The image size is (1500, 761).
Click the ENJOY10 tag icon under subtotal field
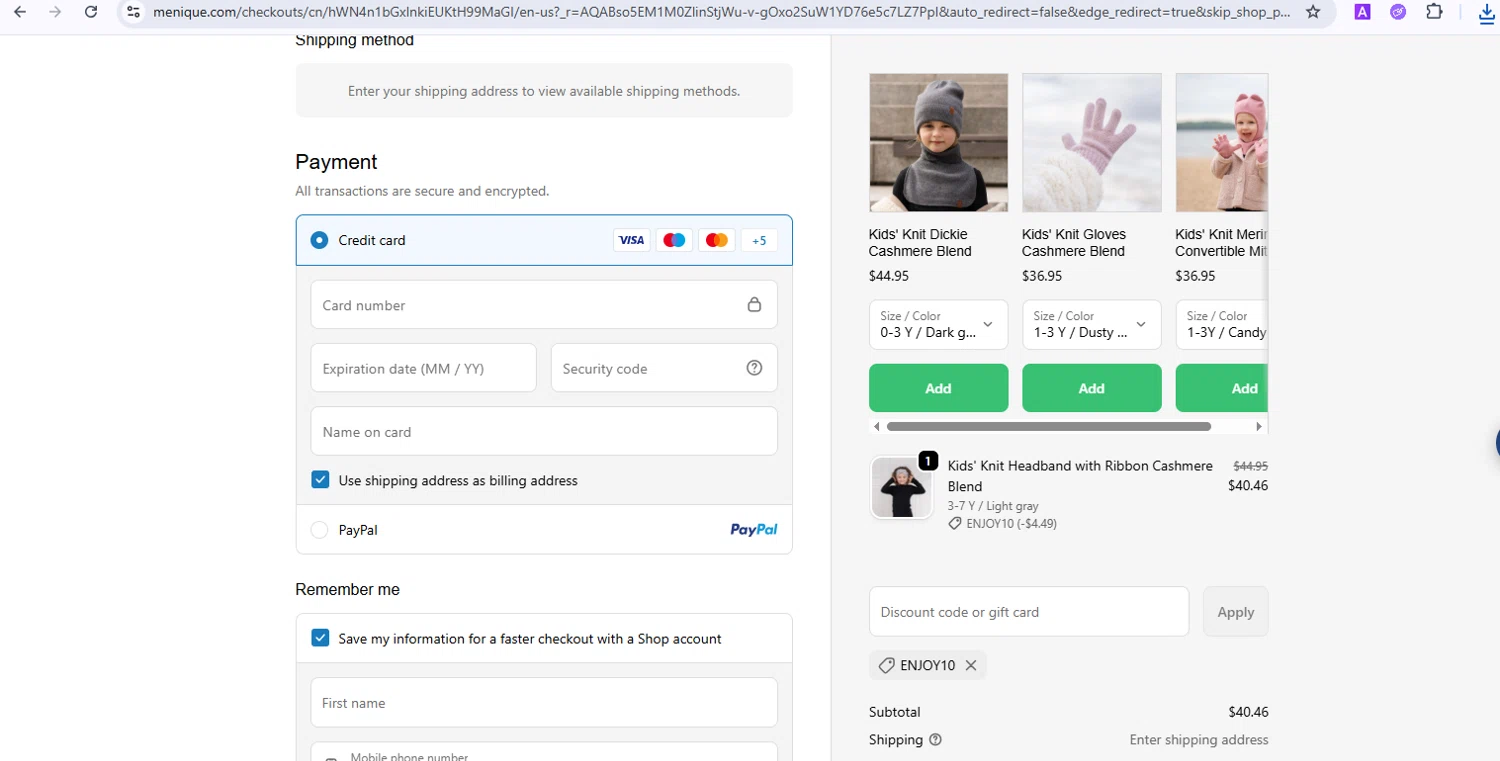tap(885, 665)
